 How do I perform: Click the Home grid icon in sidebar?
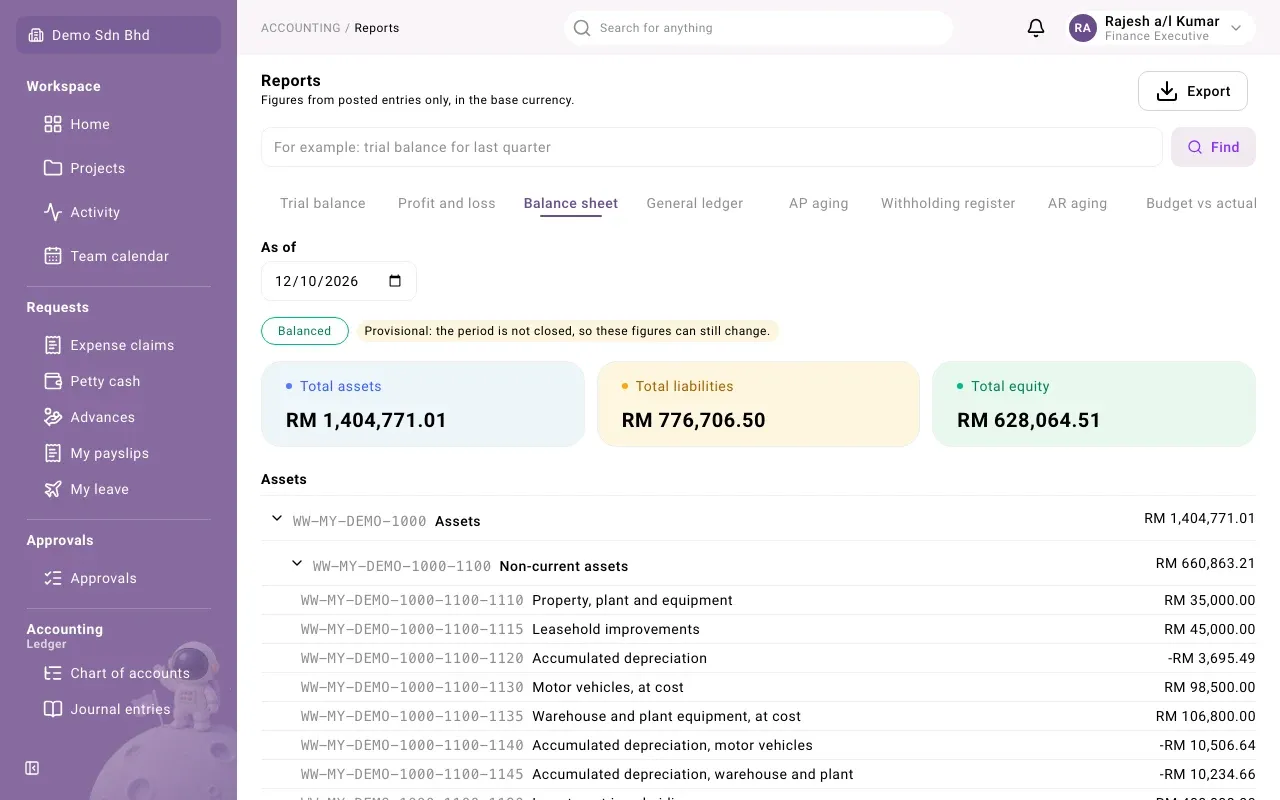click(x=53, y=124)
